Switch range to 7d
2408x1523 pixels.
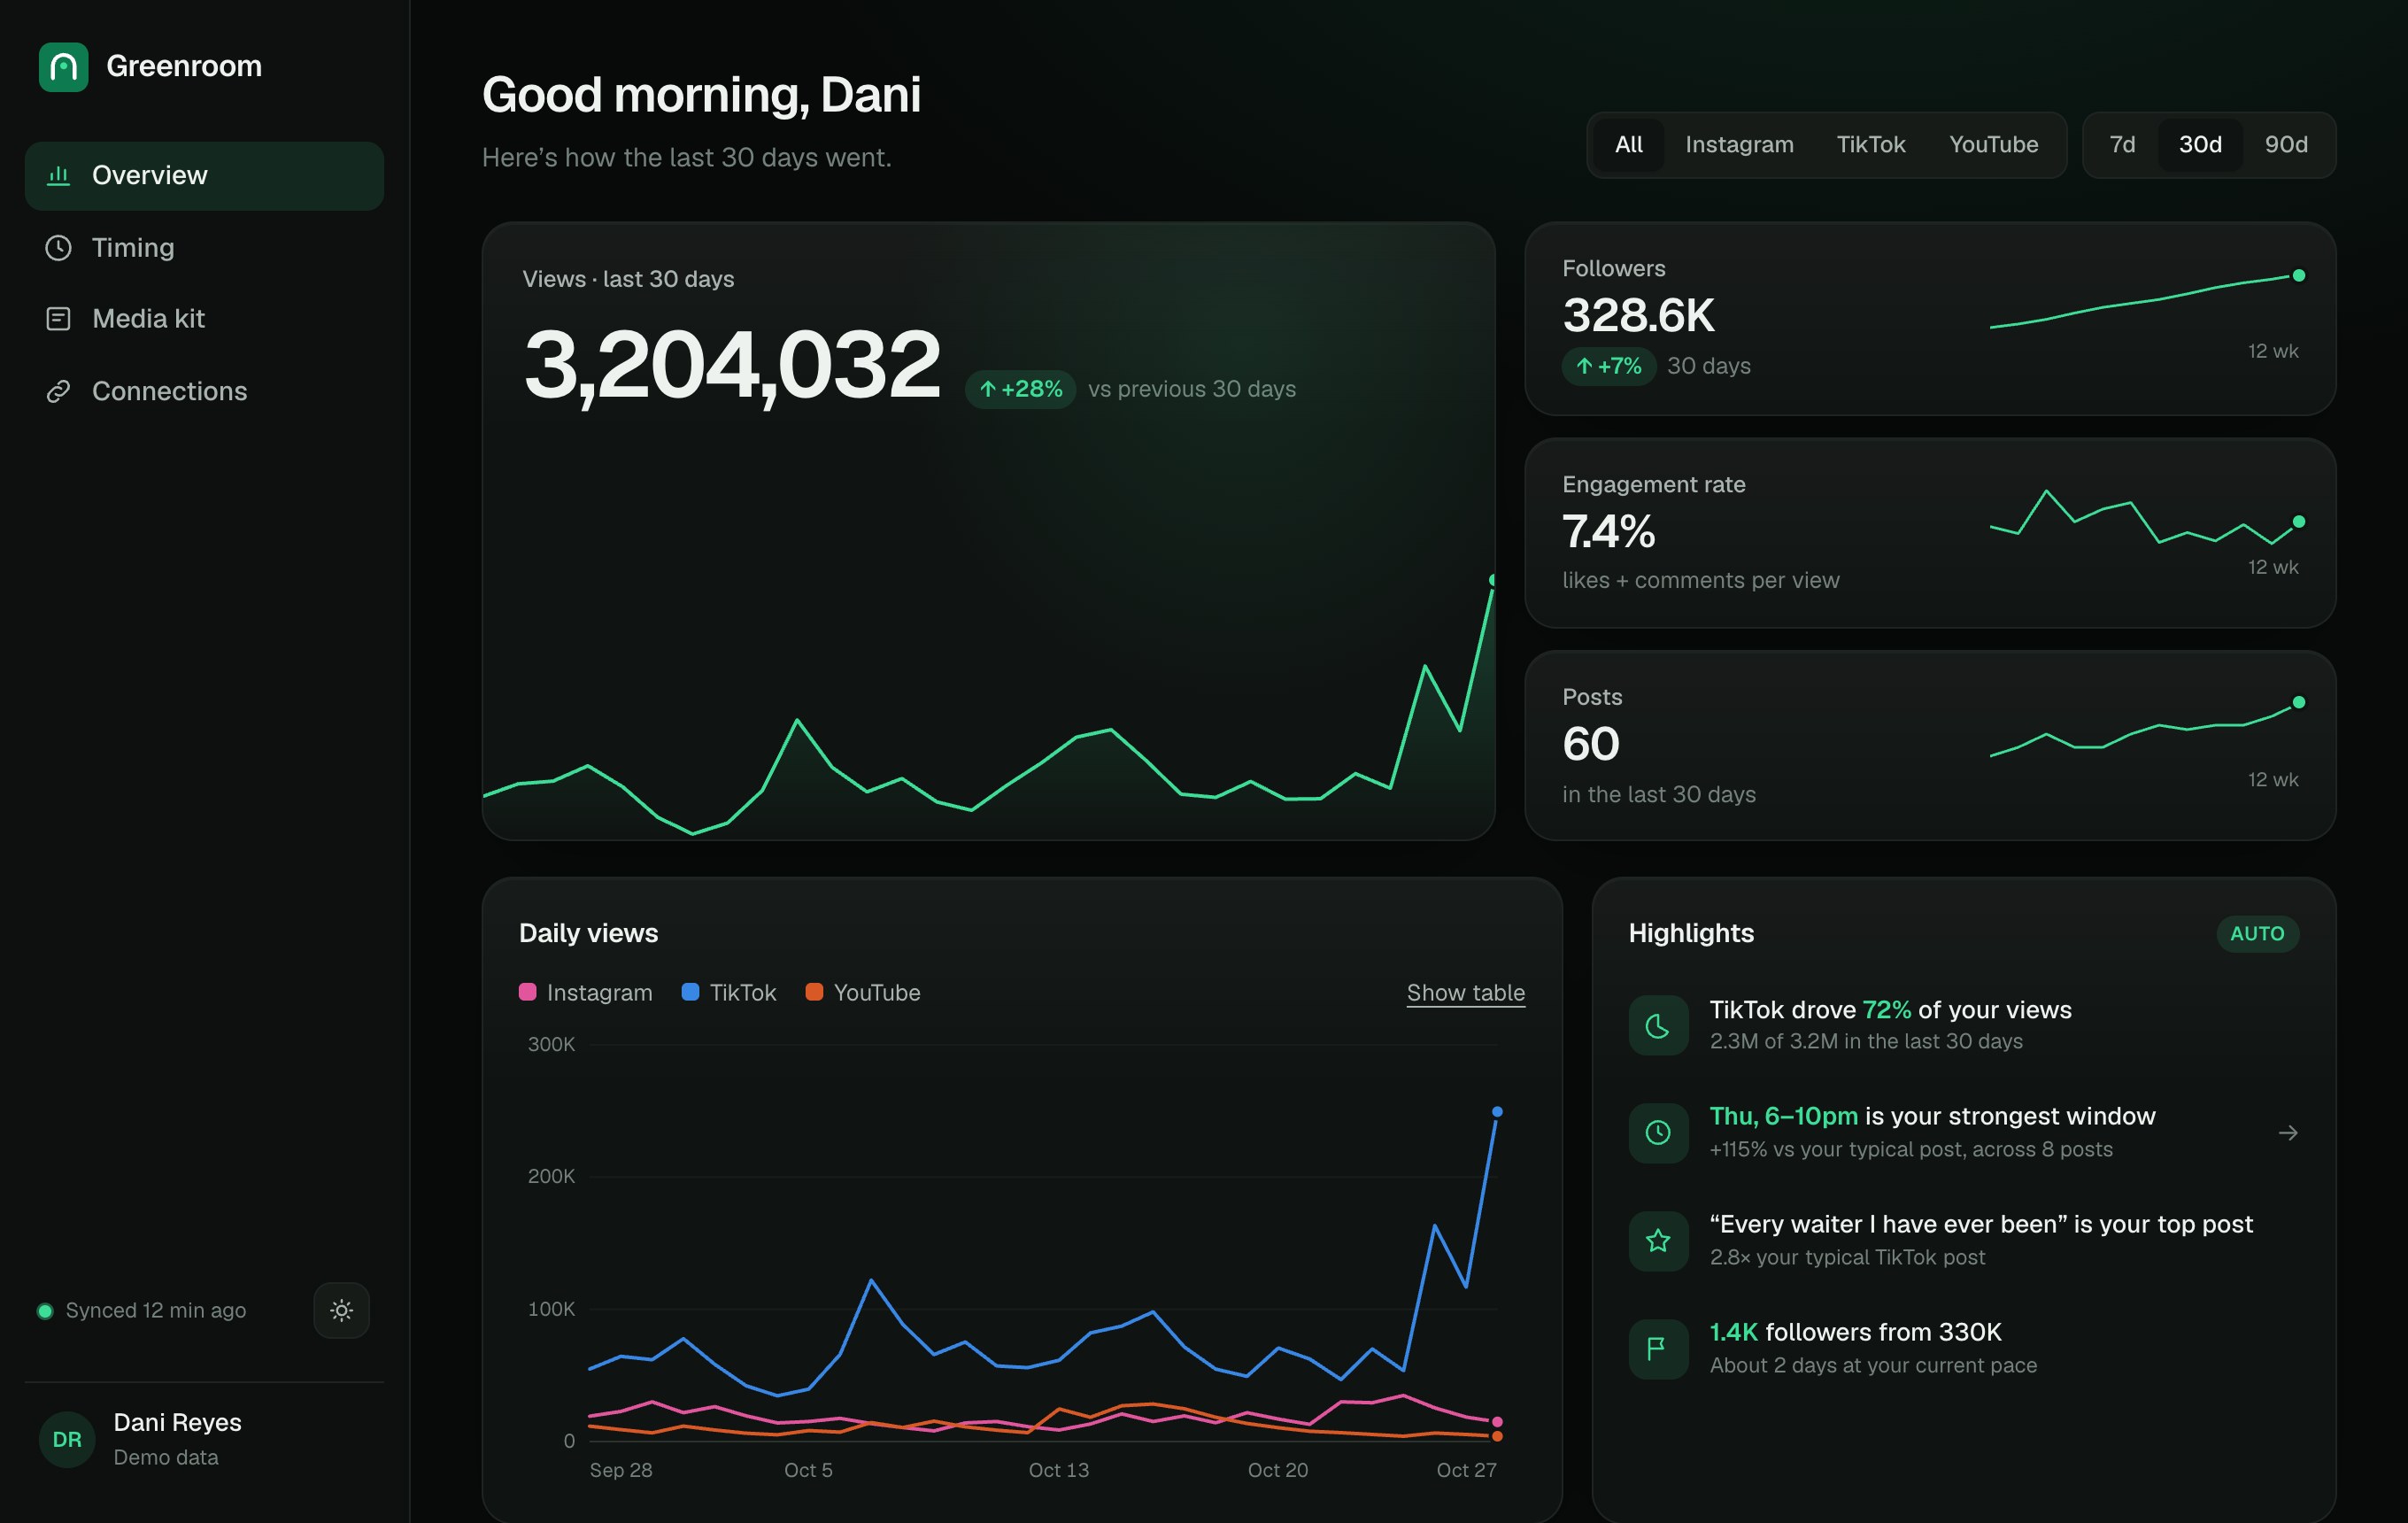click(x=2122, y=145)
